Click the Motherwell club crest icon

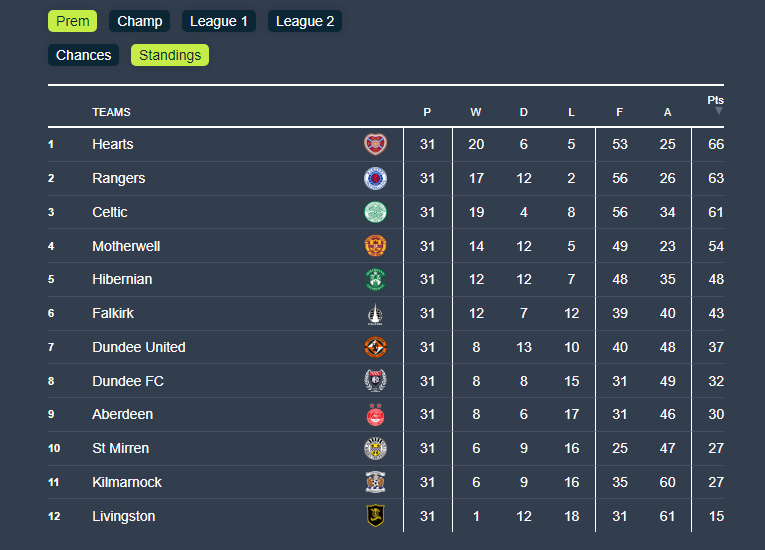pyautogui.click(x=375, y=246)
